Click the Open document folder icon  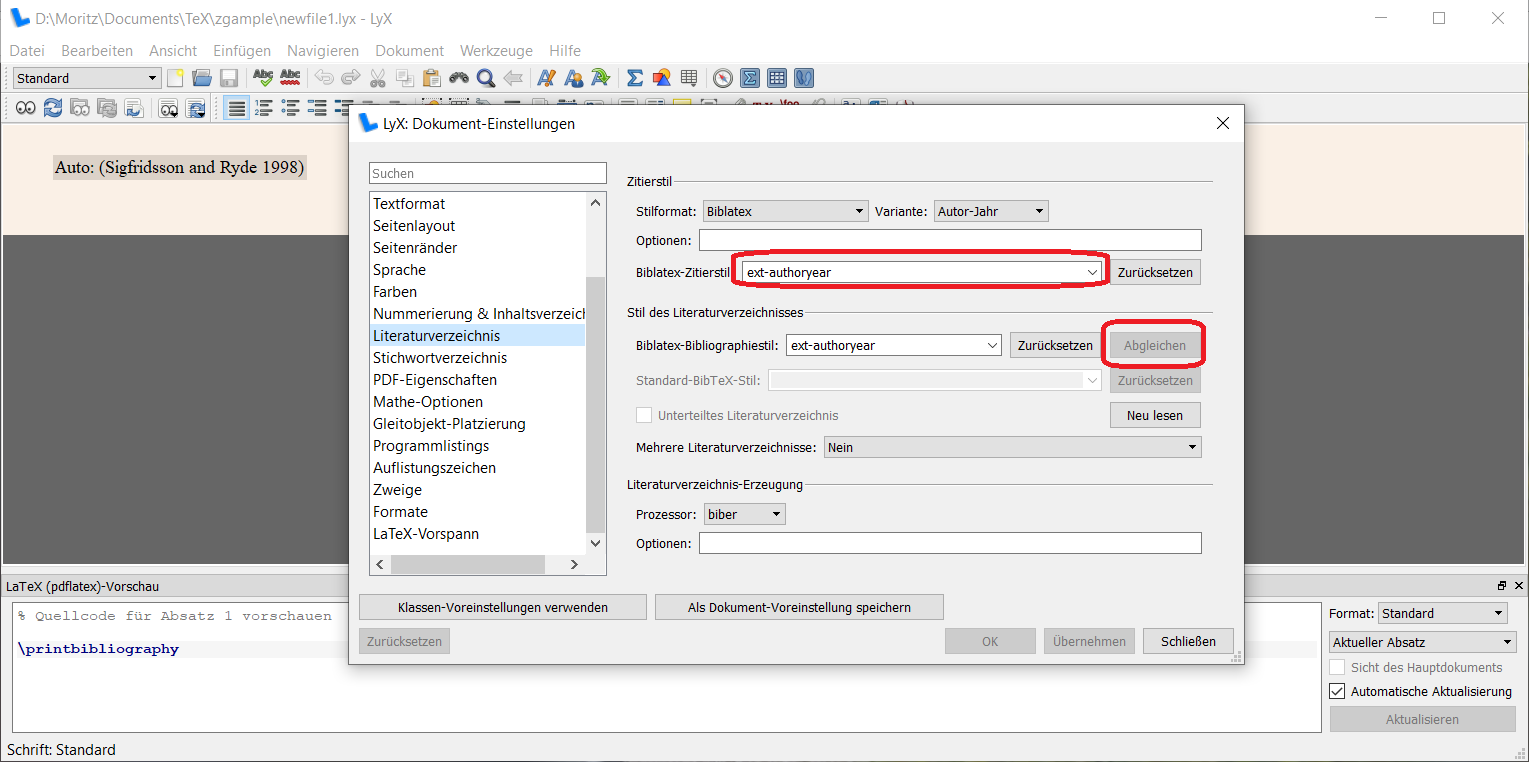(202, 78)
